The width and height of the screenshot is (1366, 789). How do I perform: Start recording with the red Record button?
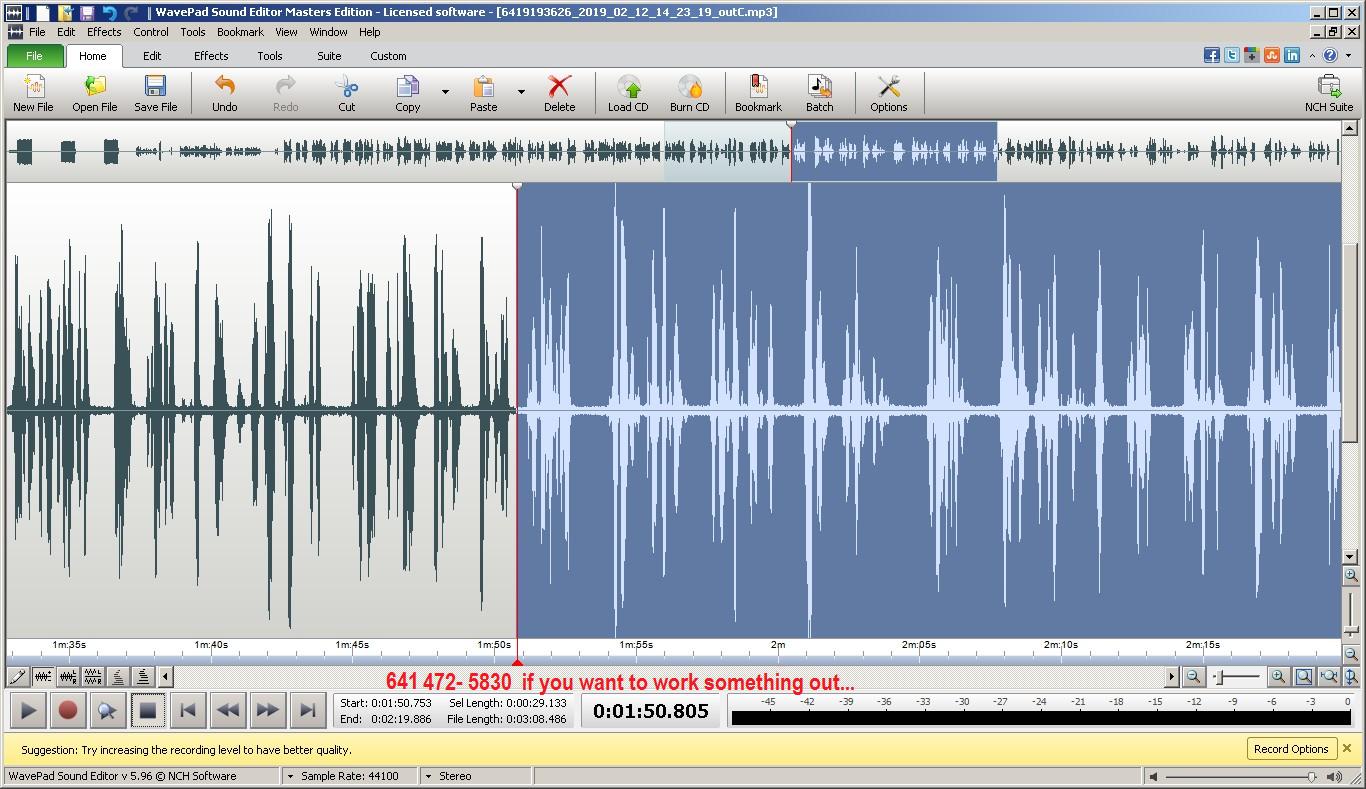(68, 711)
